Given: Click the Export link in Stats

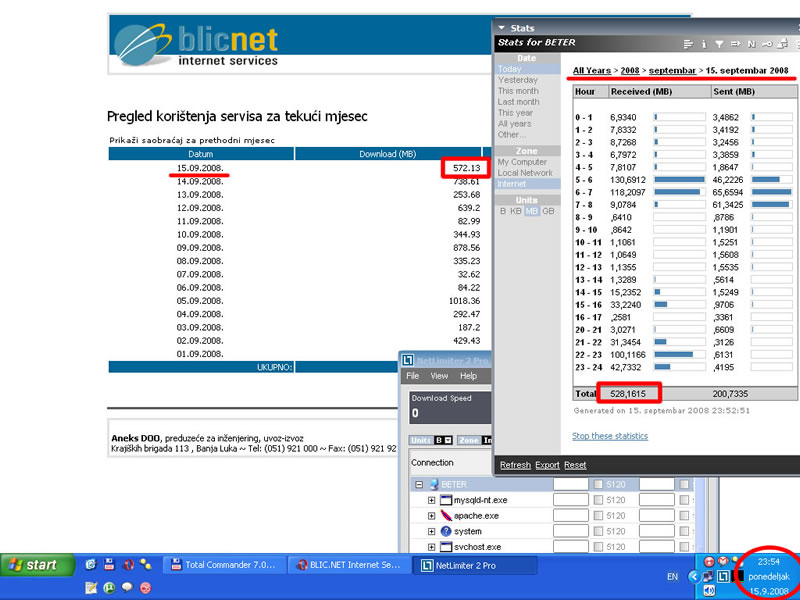Looking at the screenshot, I should point(547,465).
